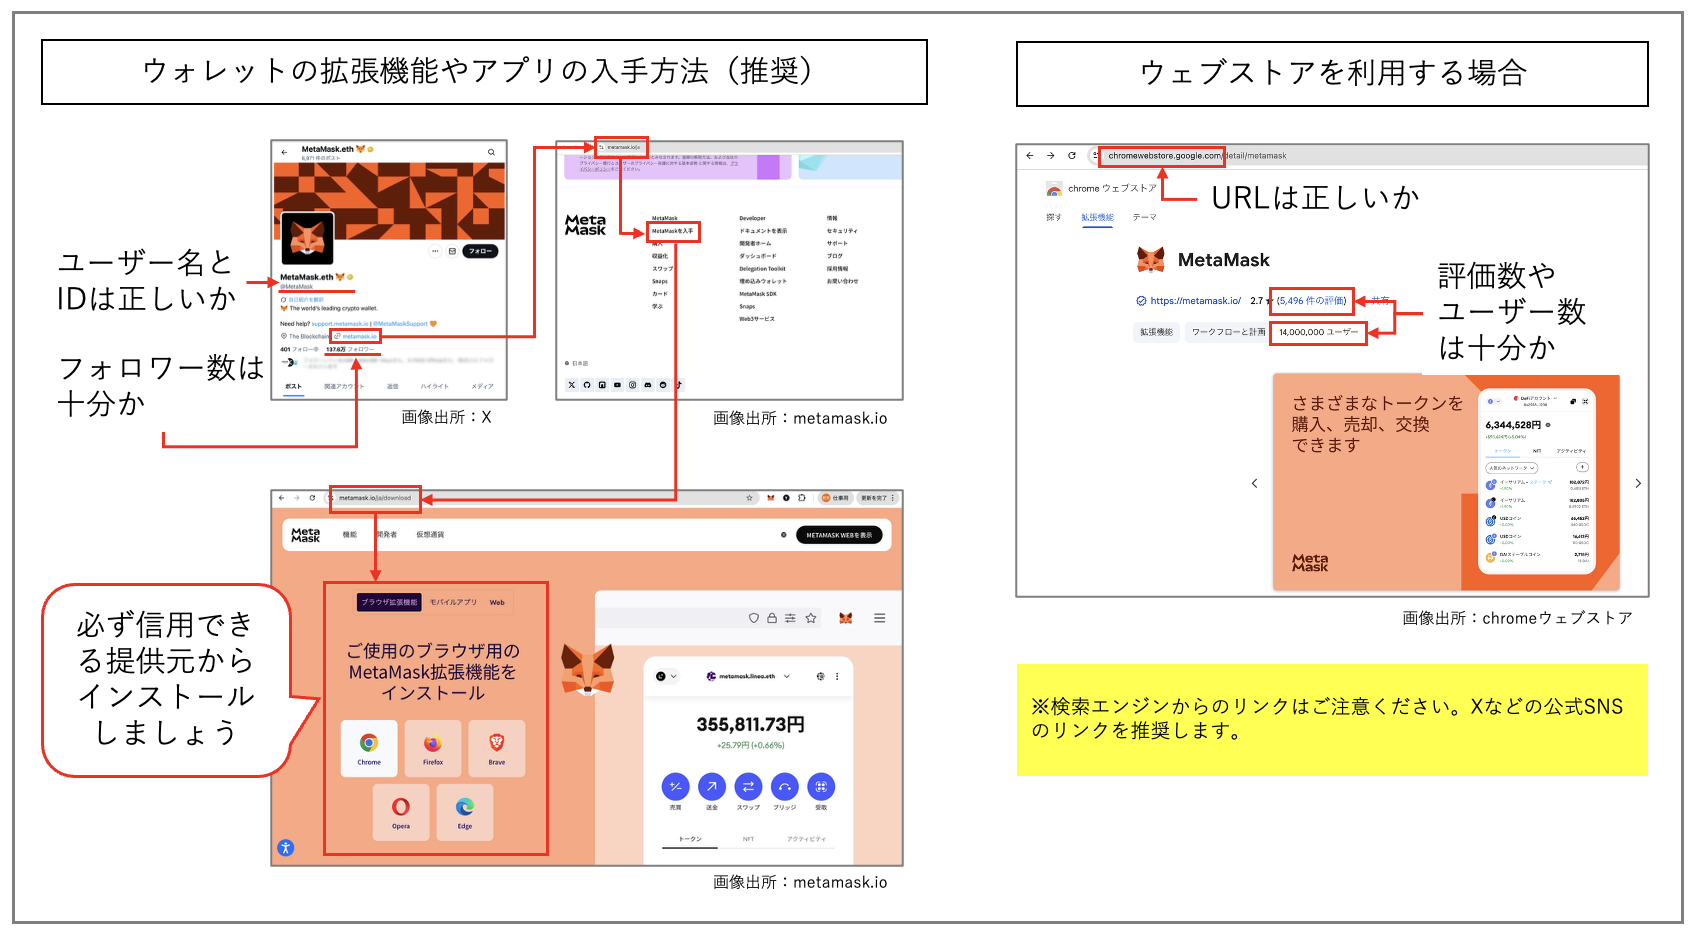The height and width of the screenshot is (936, 1696).
Task: Click the ブリッジ bridge icon in wallet preview
Action: (785, 787)
